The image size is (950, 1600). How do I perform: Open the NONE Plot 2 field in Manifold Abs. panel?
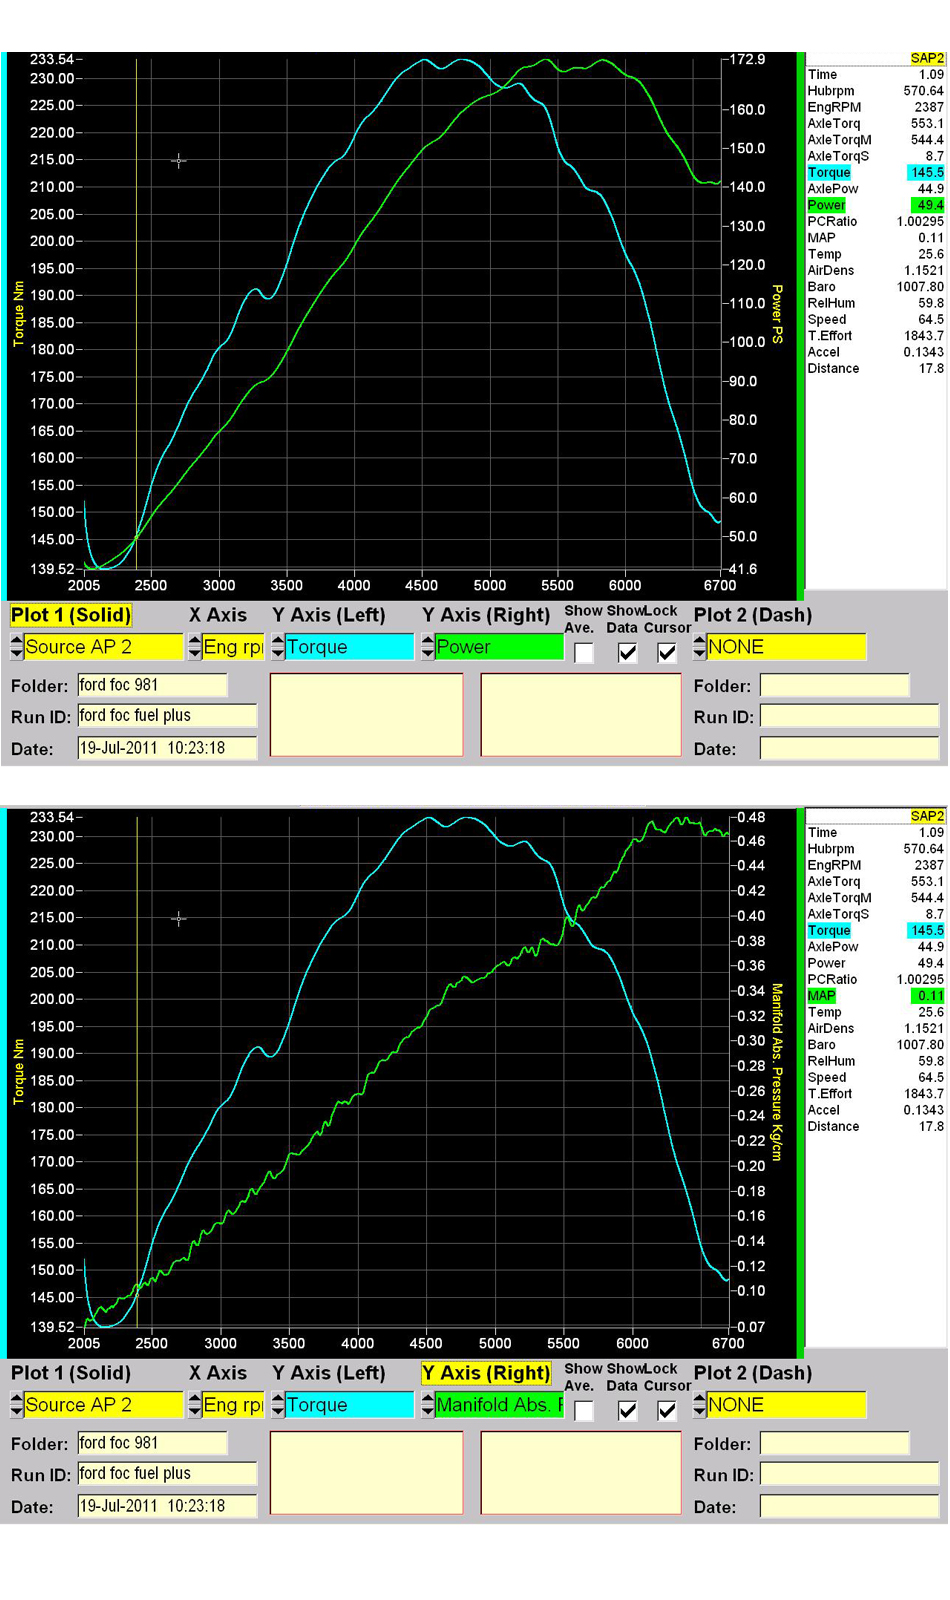tap(786, 1405)
